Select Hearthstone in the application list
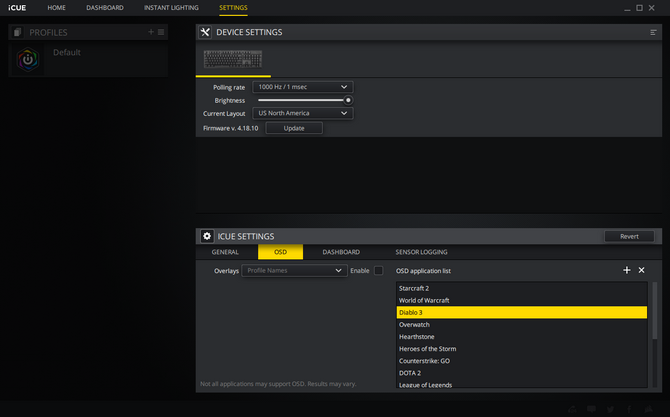This screenshot has width=670, height=417. [x=521, y=337]
